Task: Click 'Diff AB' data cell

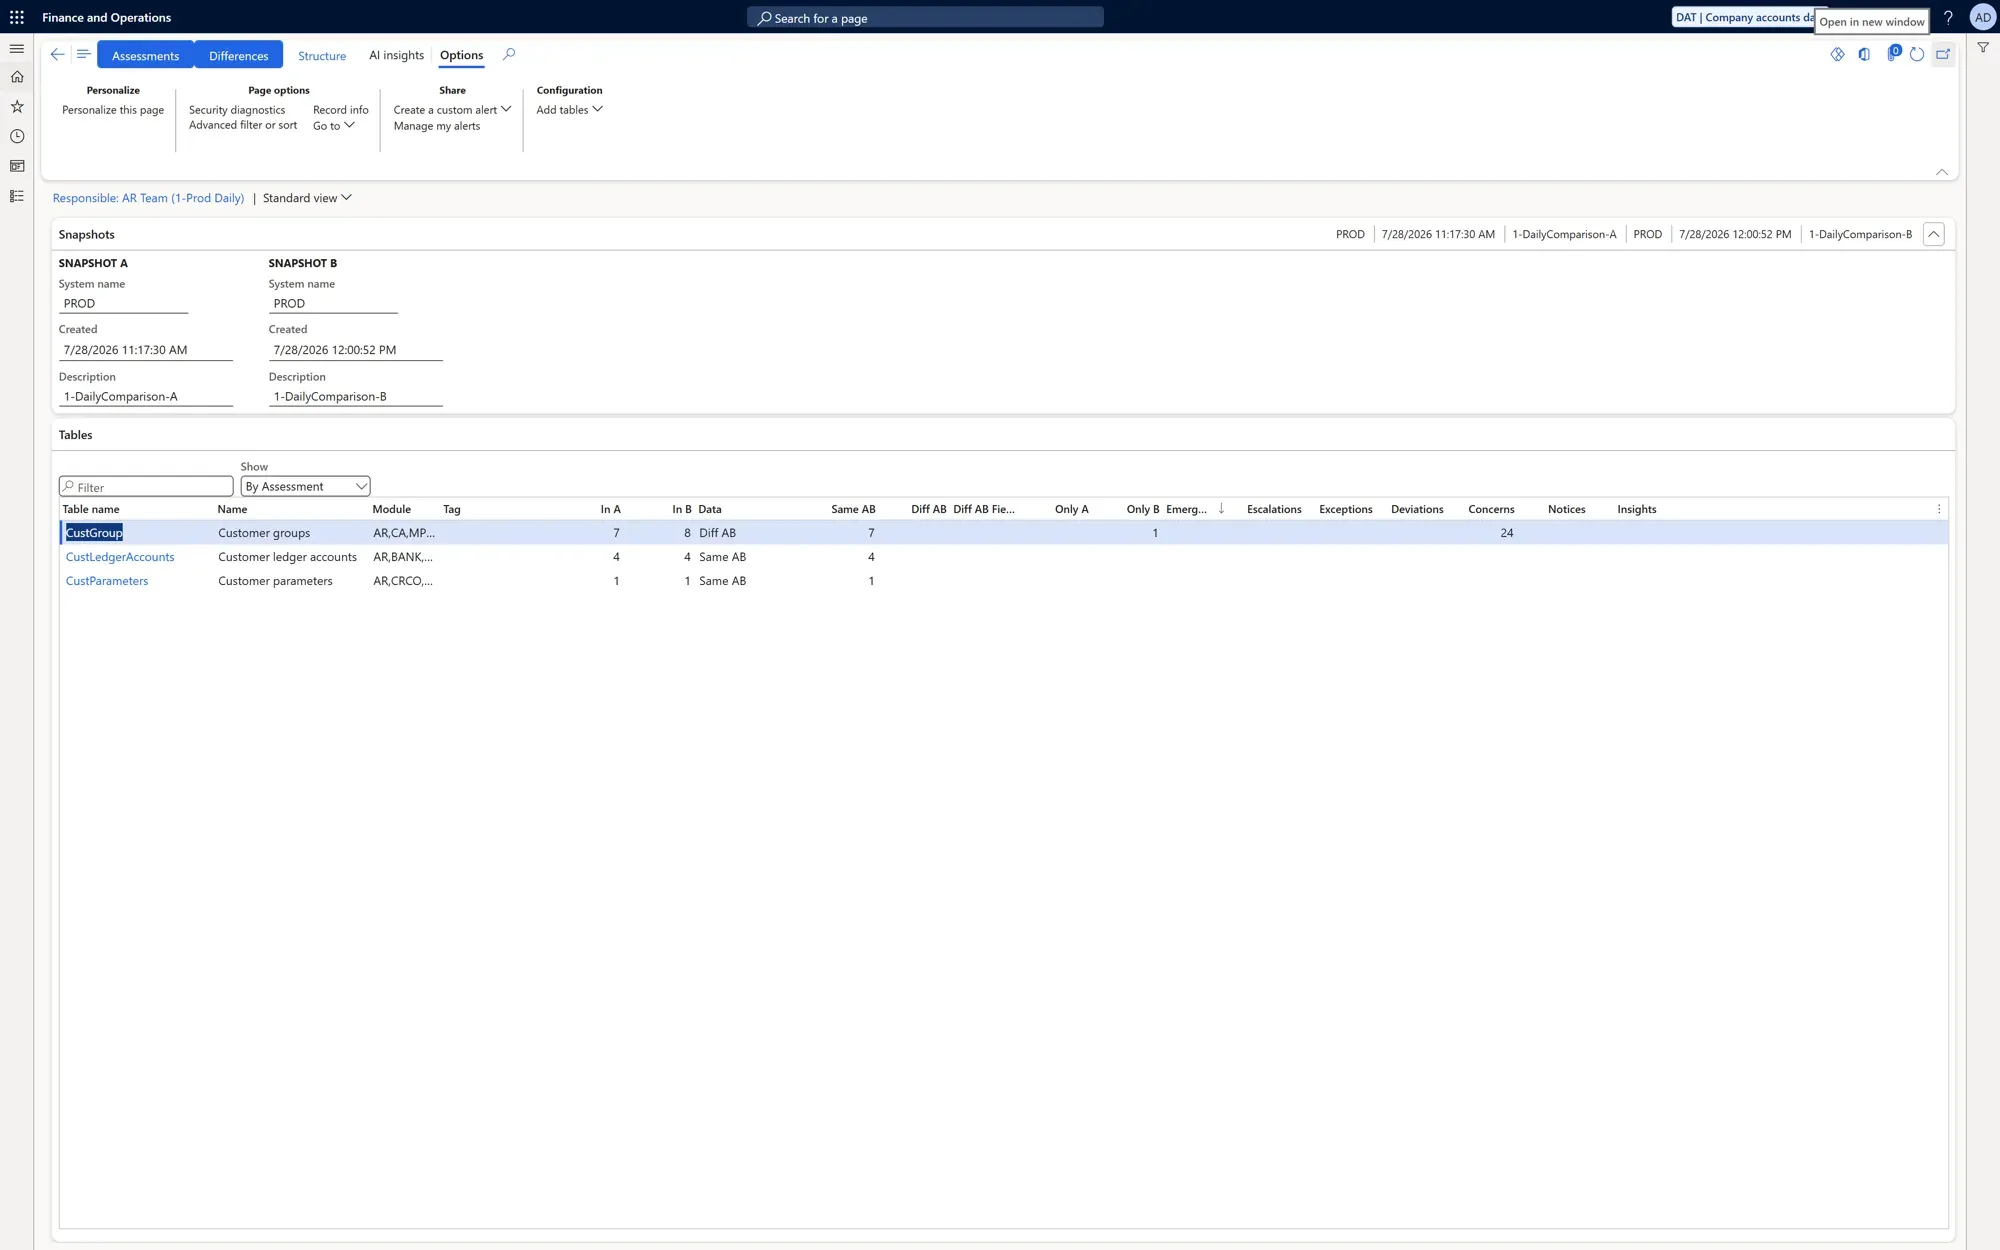Action: coord(717,533)
